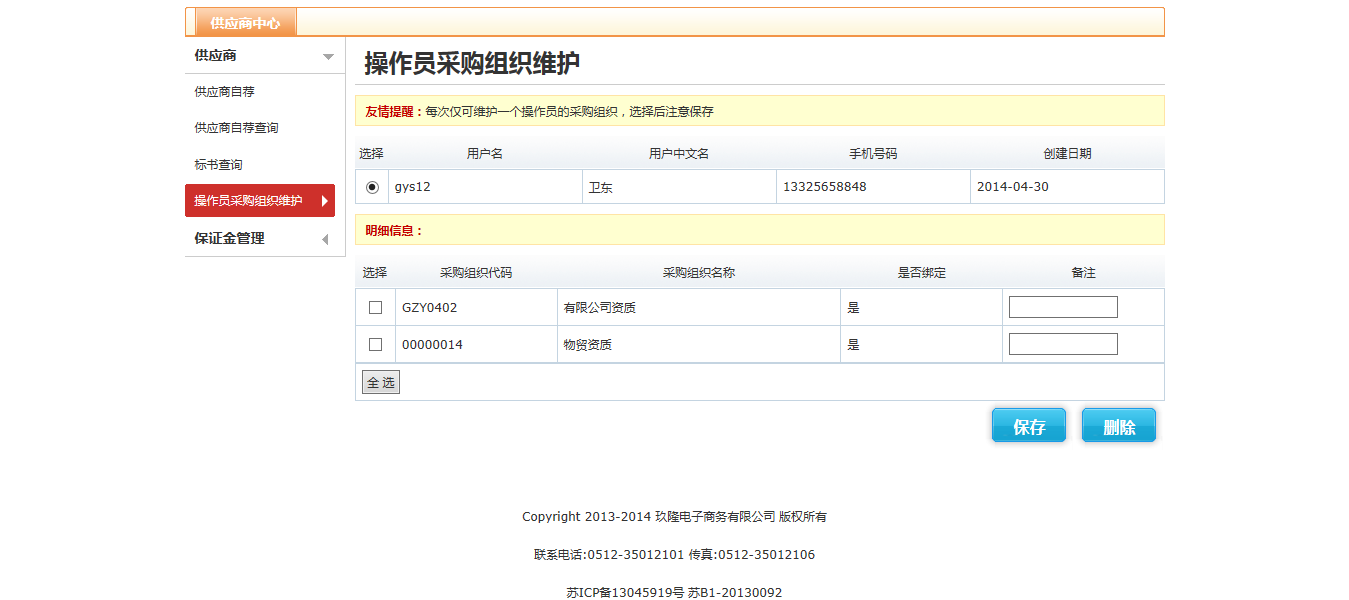Click the 采购组织名称 column header

(699, 273)
